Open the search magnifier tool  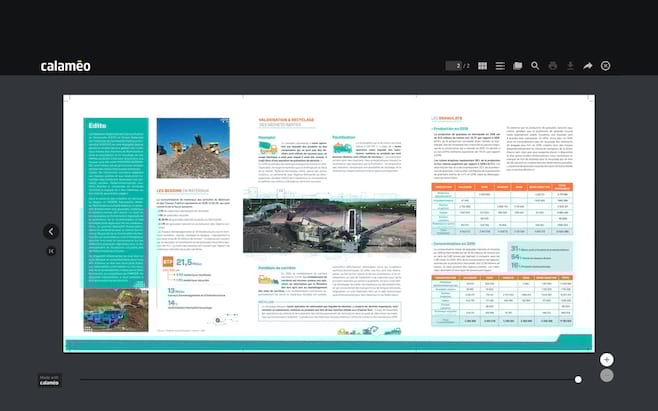tap(535, 65)
